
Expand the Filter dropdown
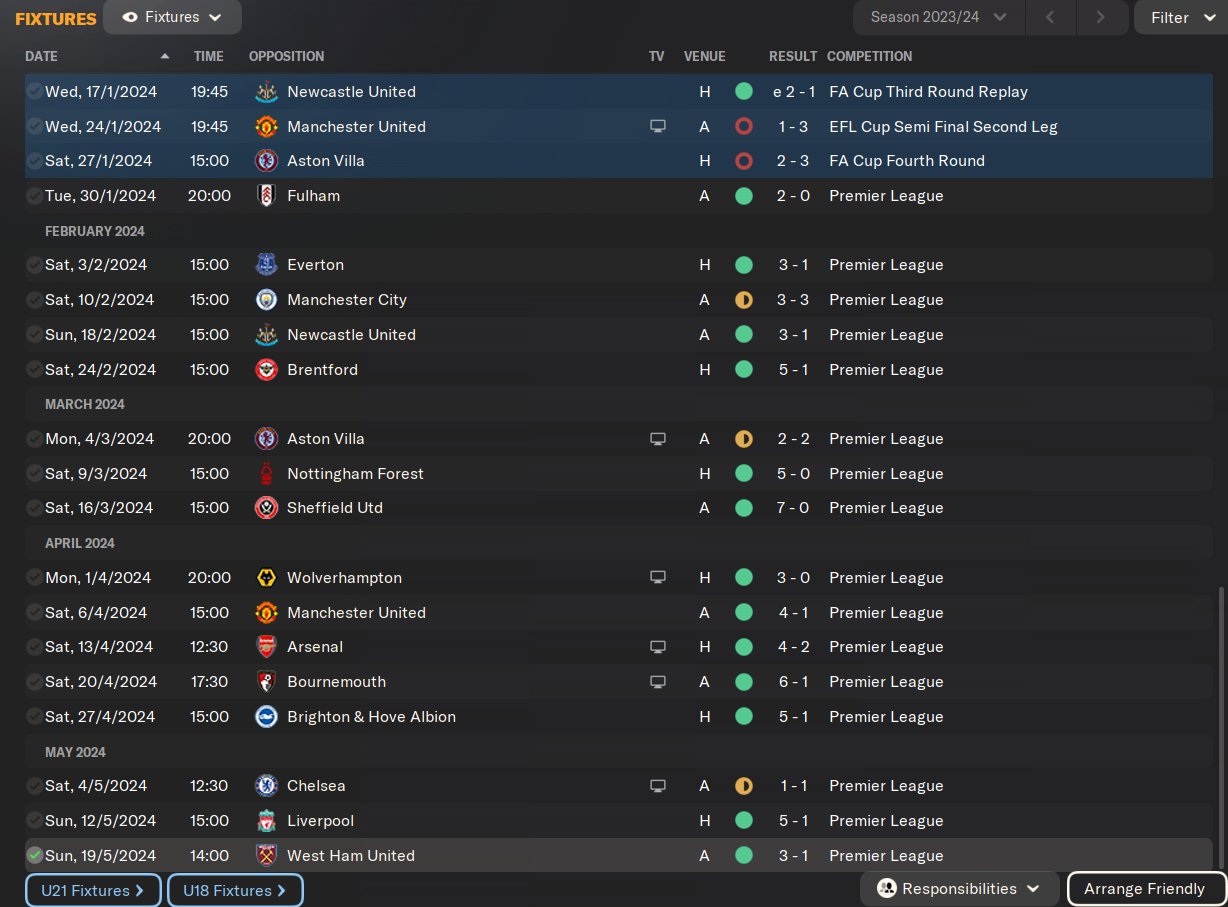(x=1180, y=17)
